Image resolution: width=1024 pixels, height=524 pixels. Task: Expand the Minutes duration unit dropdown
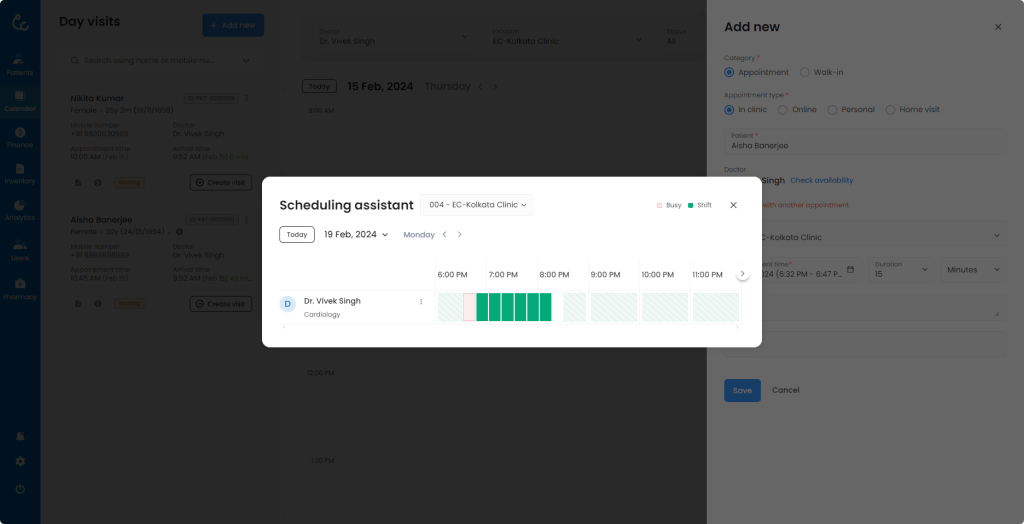tap(970, 269)
